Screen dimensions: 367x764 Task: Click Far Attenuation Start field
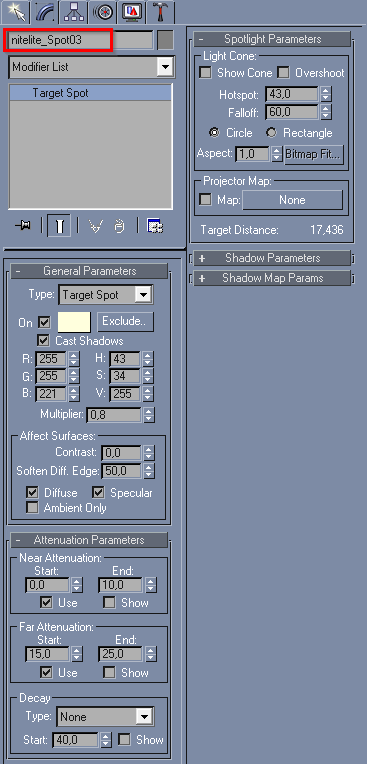pos(47,654)
